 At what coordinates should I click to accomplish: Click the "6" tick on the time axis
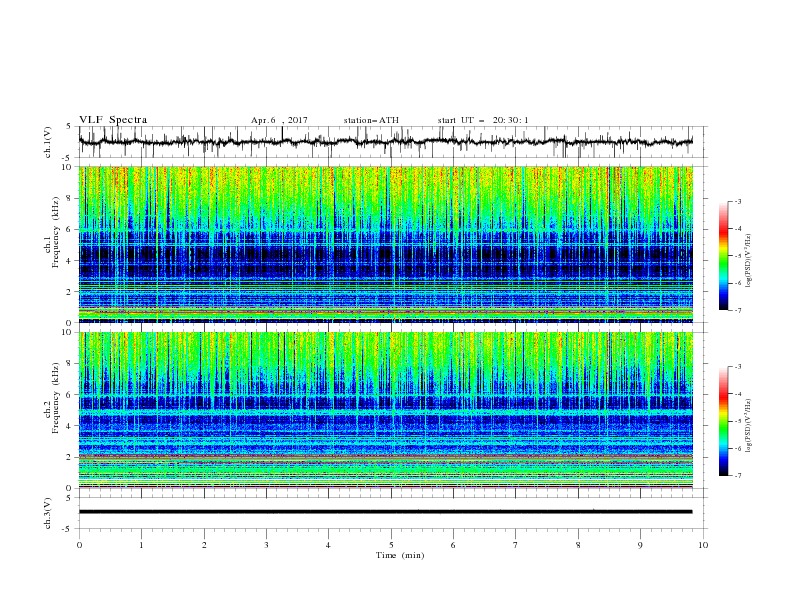coord(453,545)
